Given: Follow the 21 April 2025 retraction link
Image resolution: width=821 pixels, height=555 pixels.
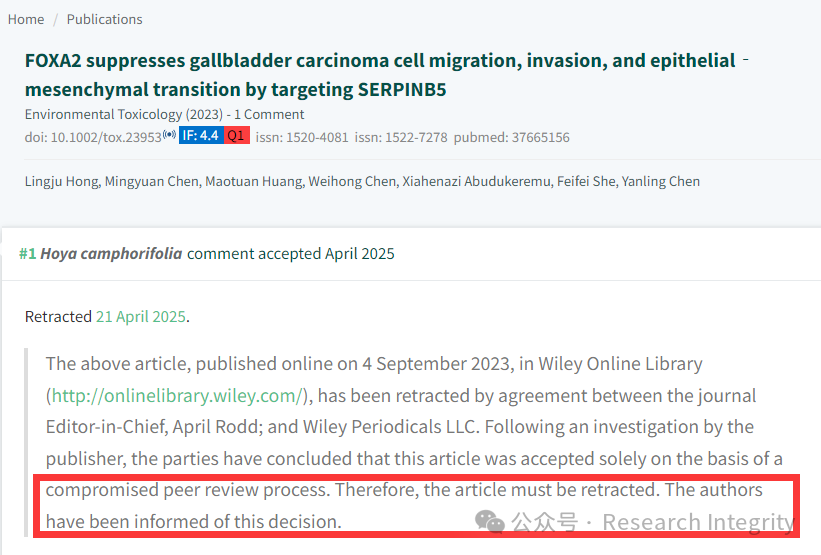Looking at the screenshot, I should tap(141, 317).
